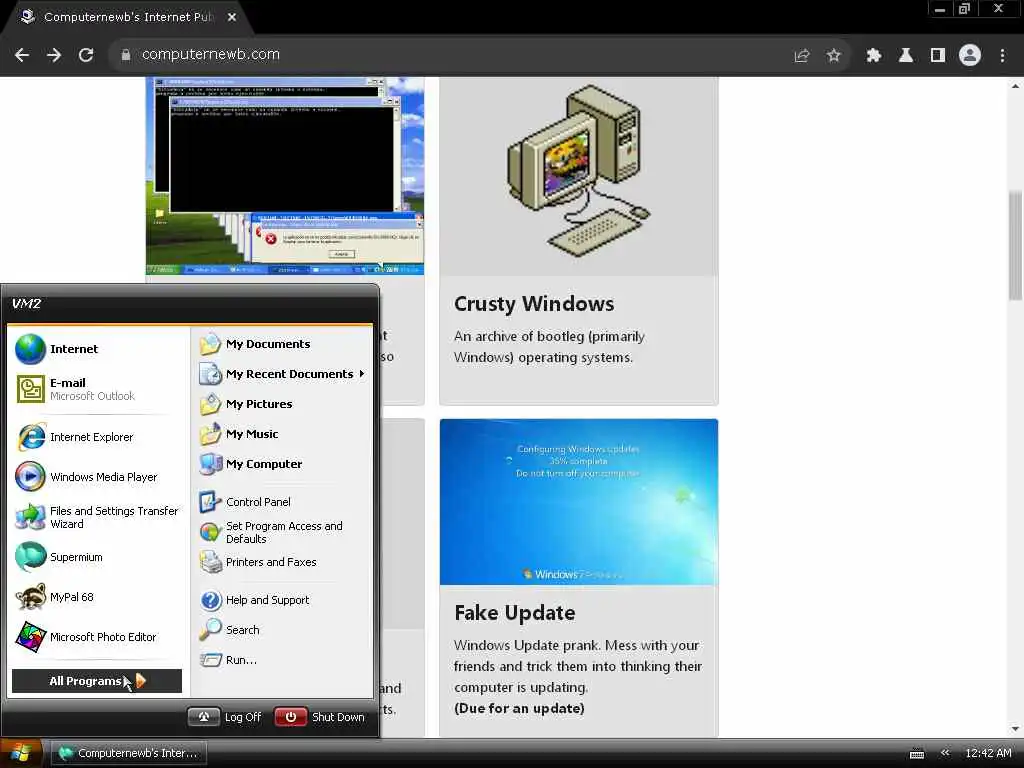Click the Windows XP errors screenshot thumbnail
This screenshot has width=1024, height=768.
click(285, 176)
